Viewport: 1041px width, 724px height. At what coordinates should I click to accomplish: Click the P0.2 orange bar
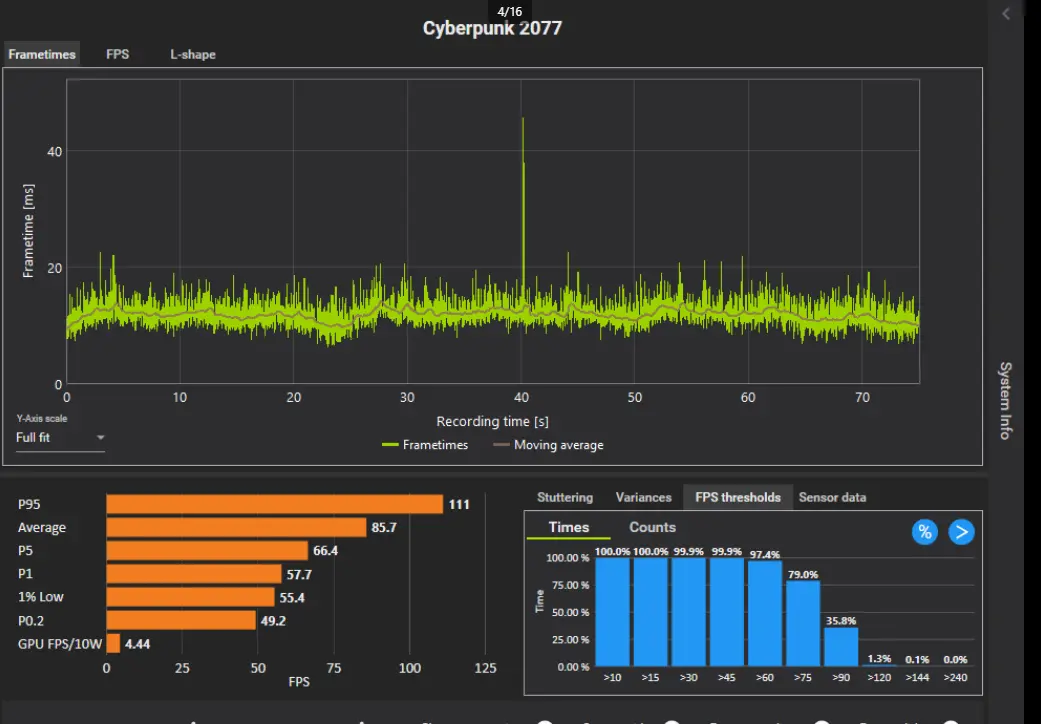[x=181, y=620]
